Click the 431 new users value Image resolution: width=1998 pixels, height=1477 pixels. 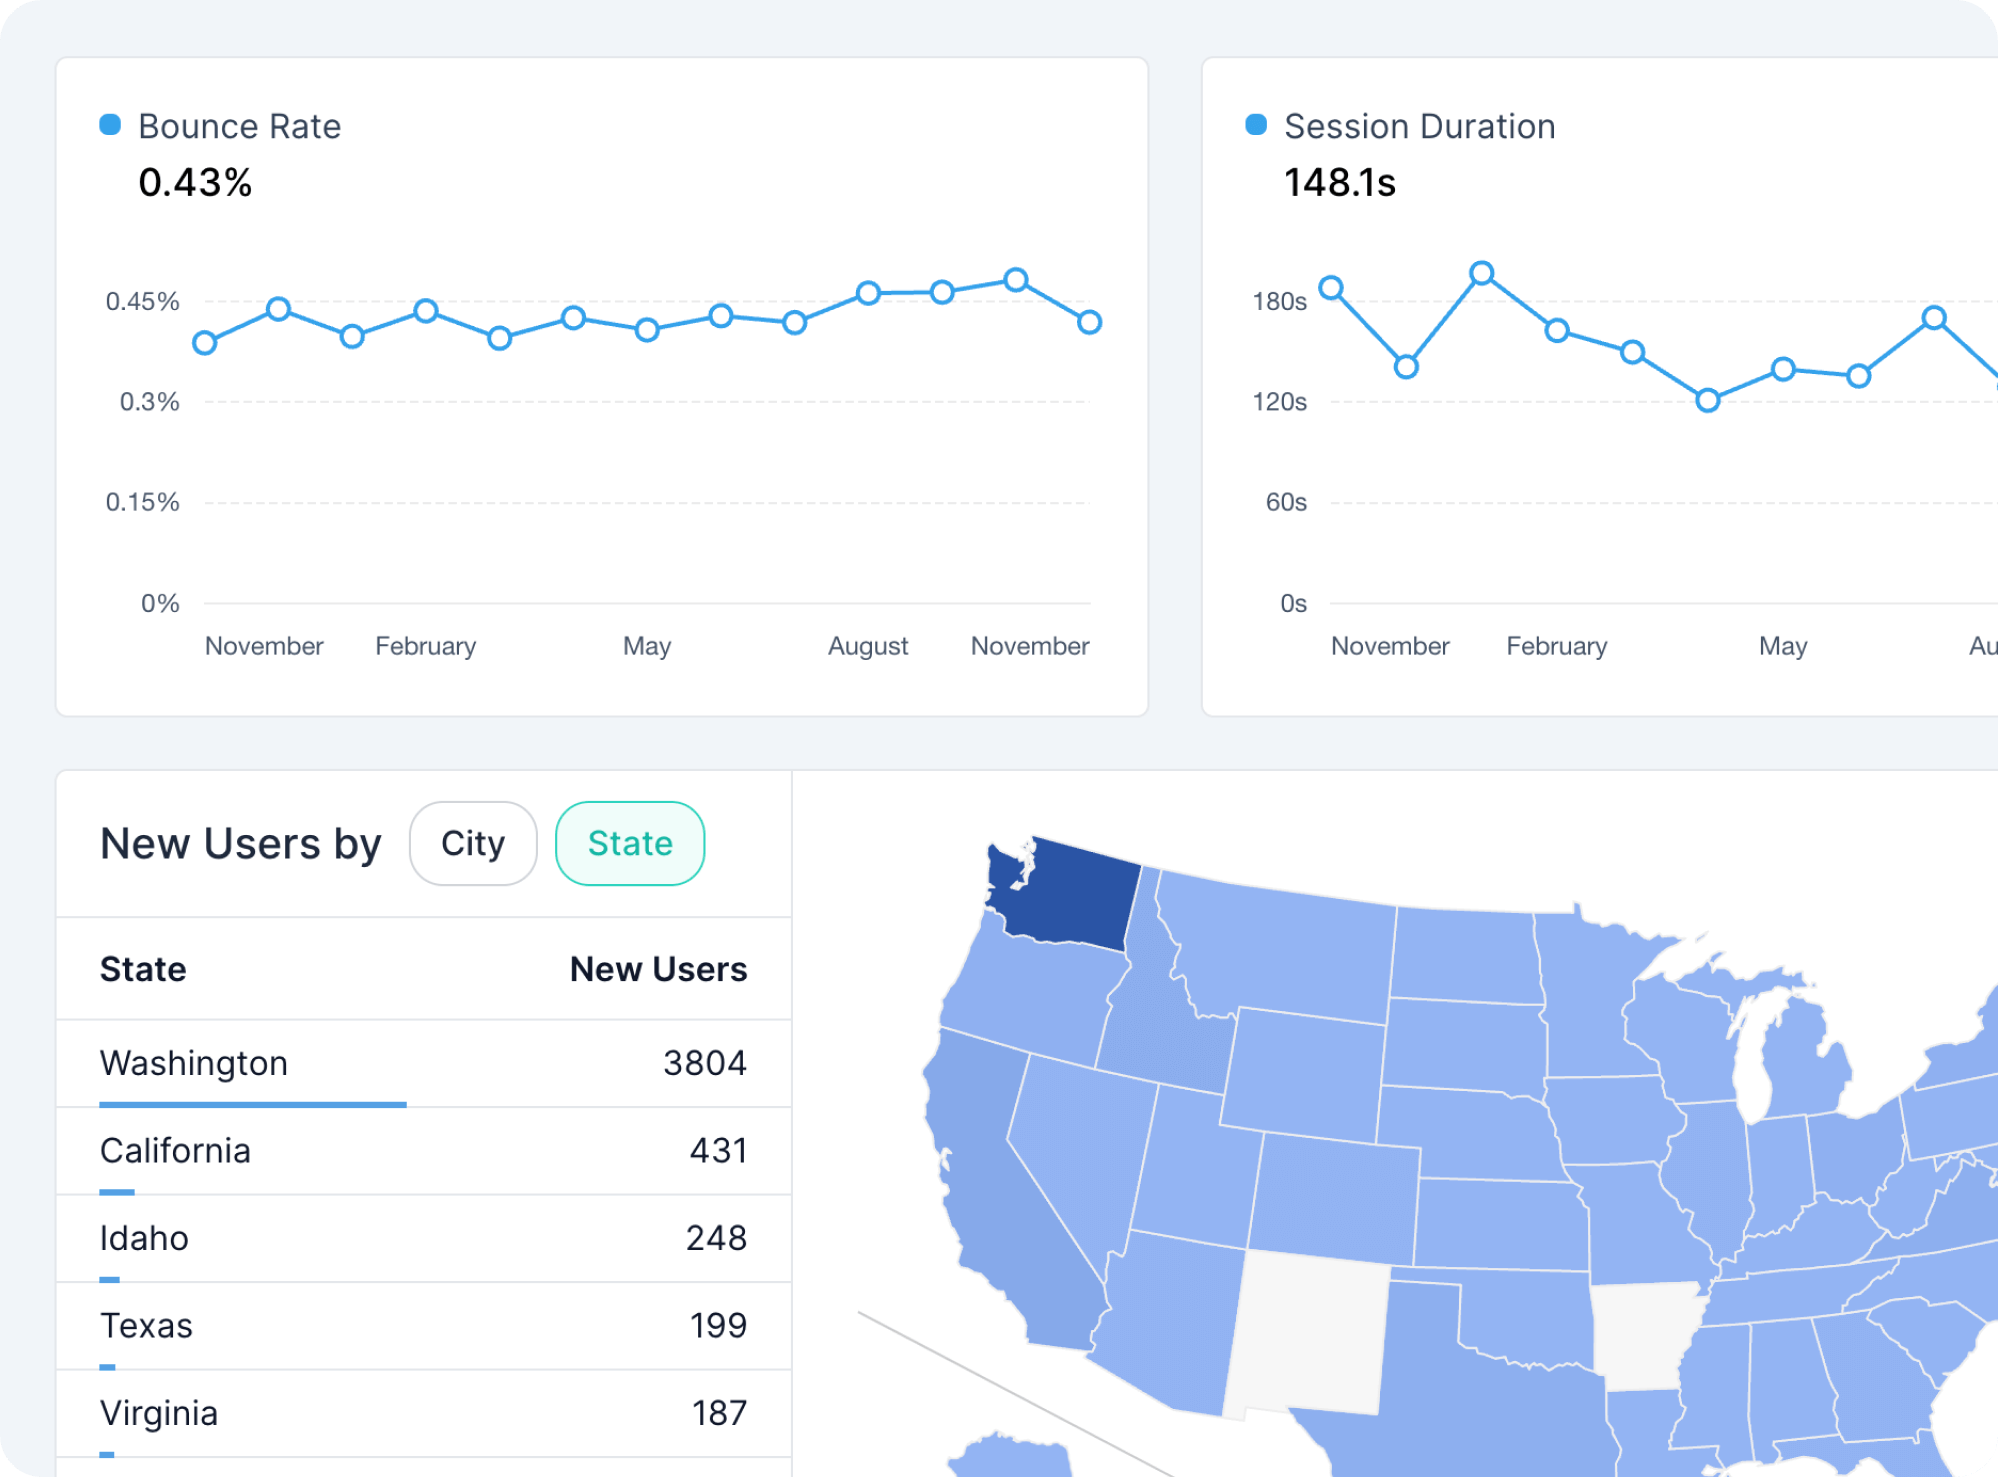(718, 1151)
